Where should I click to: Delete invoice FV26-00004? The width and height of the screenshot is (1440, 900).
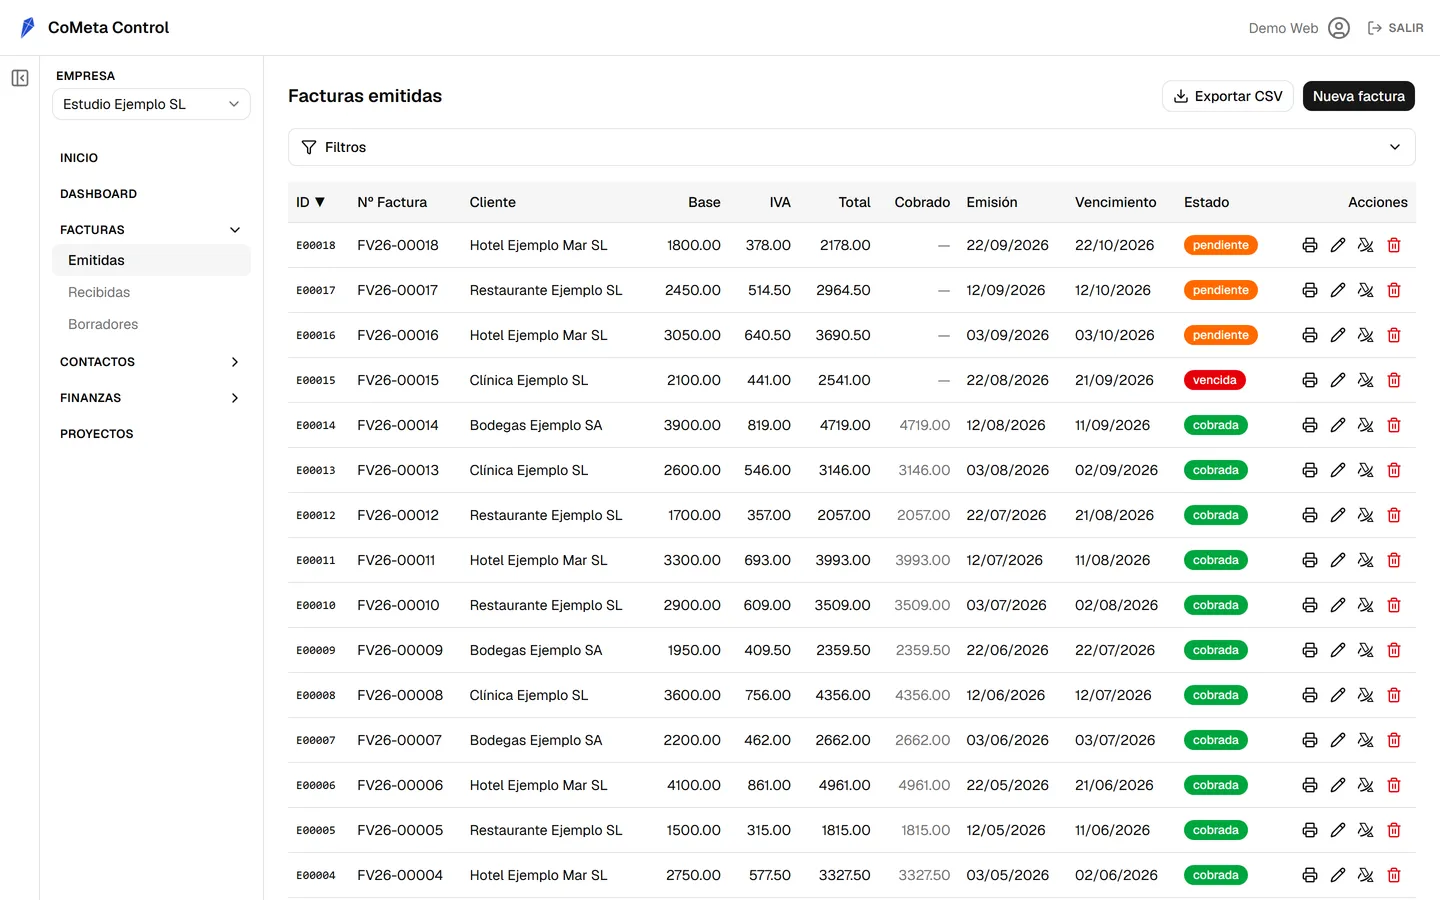coord(1394,875)
